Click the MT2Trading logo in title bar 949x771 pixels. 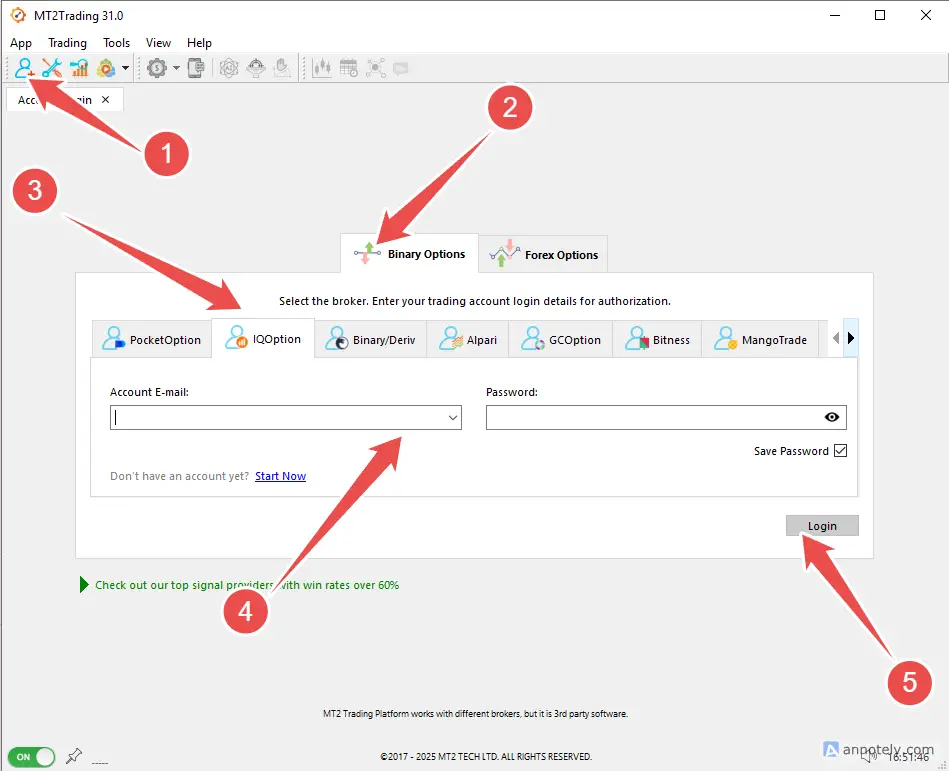pyautogui.click(x=18, y=15)
